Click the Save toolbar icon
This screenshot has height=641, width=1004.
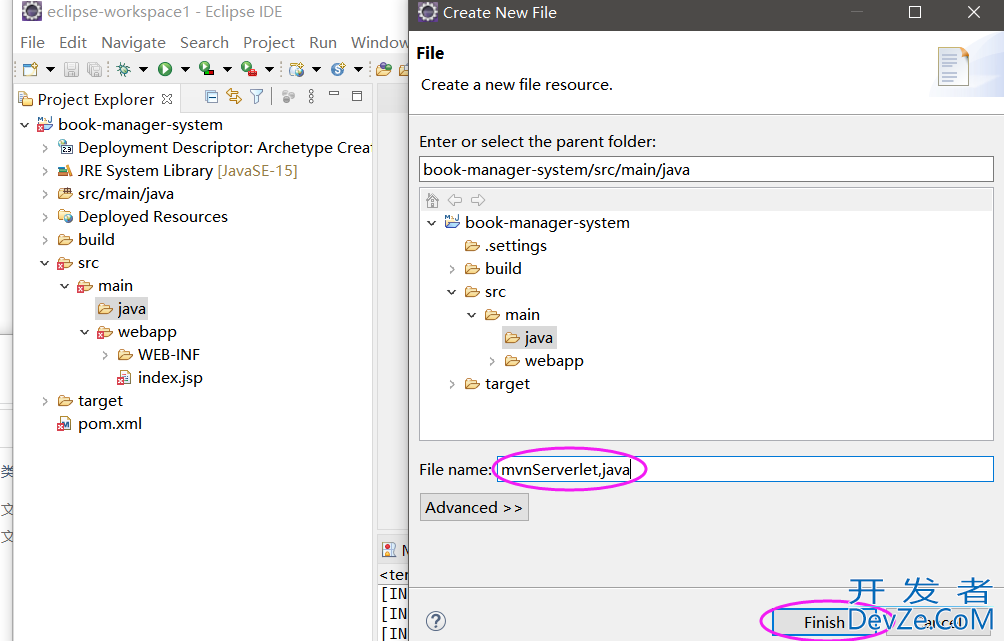pyautogui.click(x=71, y=69)
